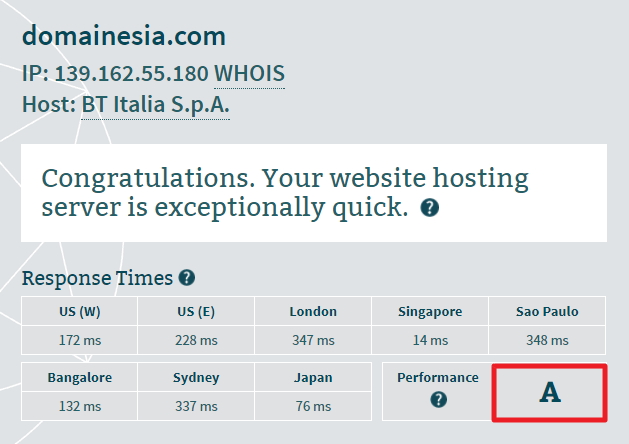Click help icon after 'exceptionally quick'
Viewport: 629px width, 444px height.
[x=430, y=208]
